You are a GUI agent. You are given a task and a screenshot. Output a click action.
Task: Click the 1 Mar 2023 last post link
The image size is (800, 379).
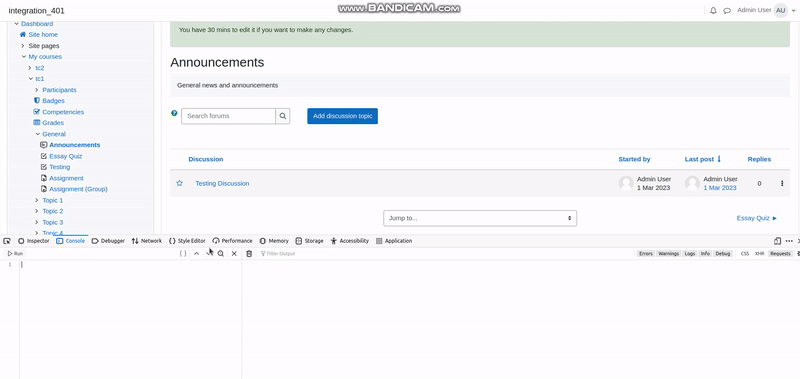click(720, 188)
